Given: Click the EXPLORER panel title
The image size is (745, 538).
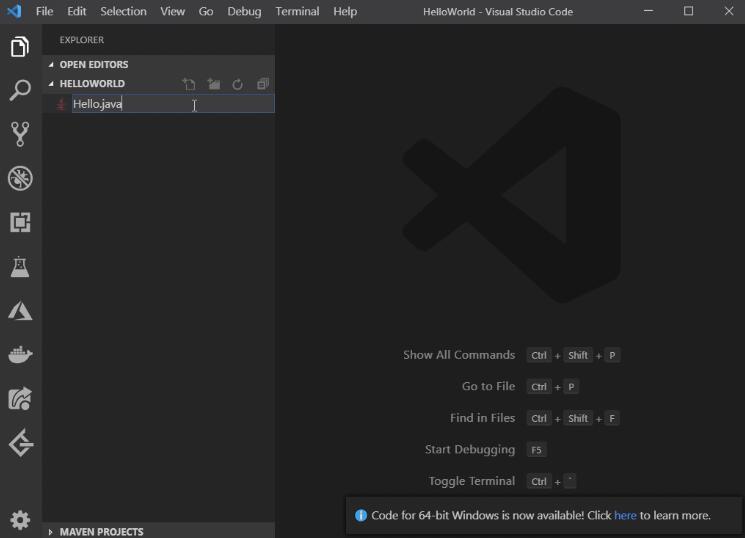Looking at the screenshot, I should (82, 40).
